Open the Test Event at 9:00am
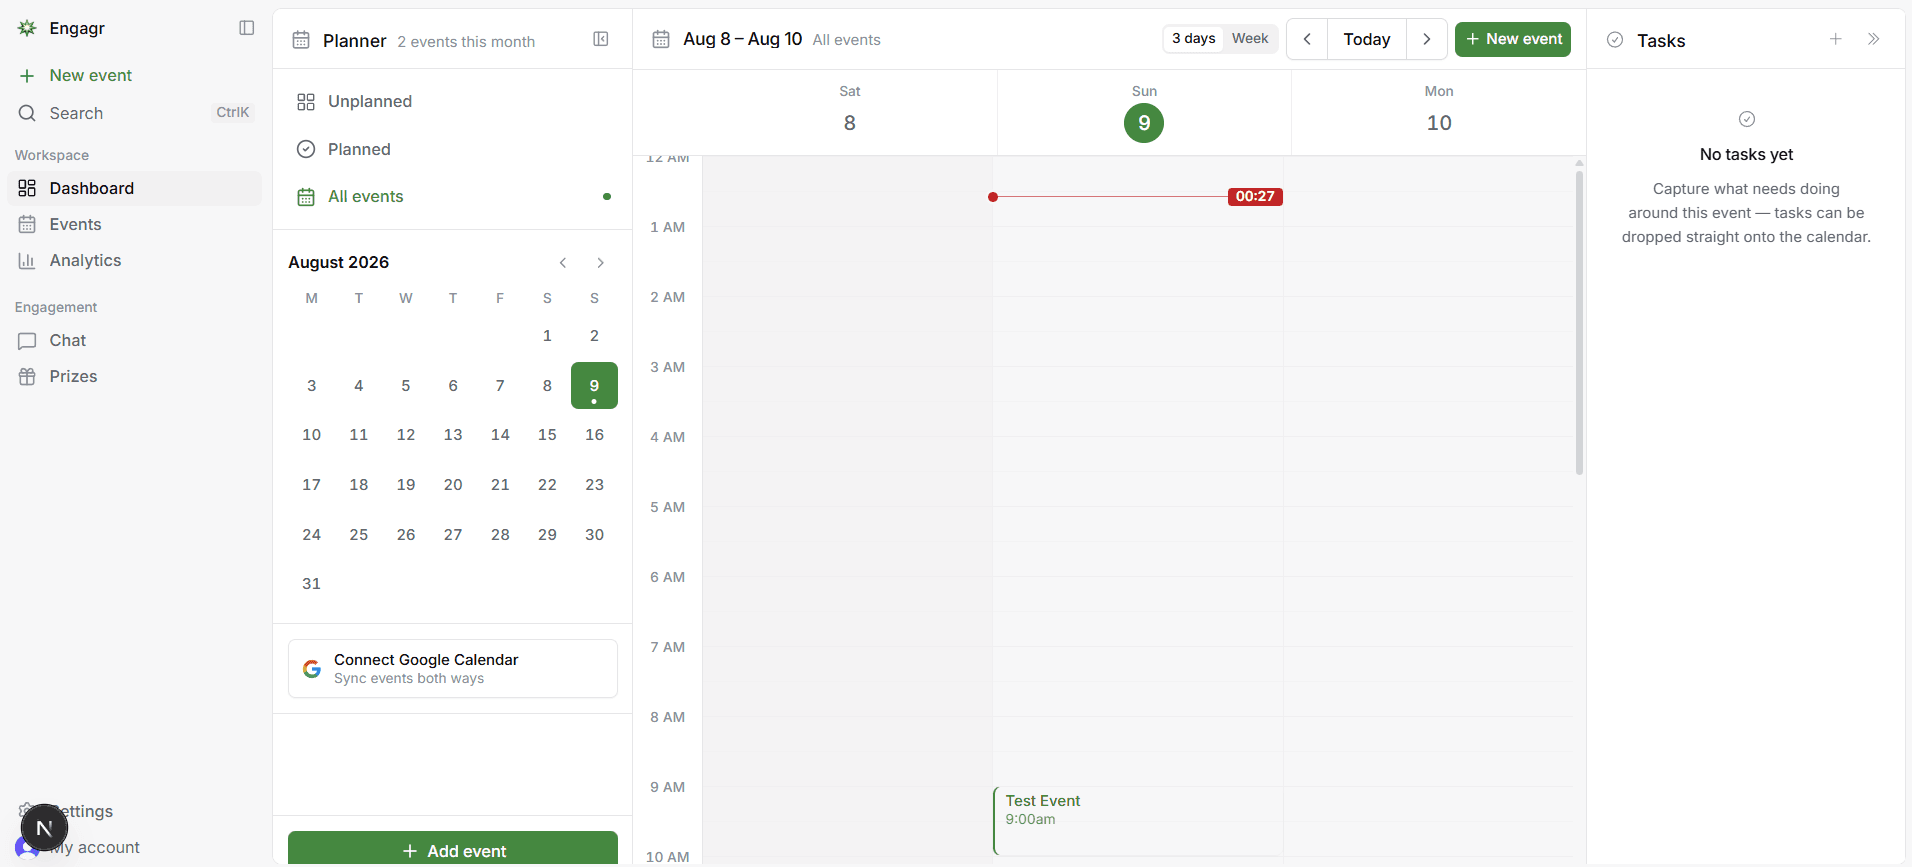 [x=1138, y=821]
